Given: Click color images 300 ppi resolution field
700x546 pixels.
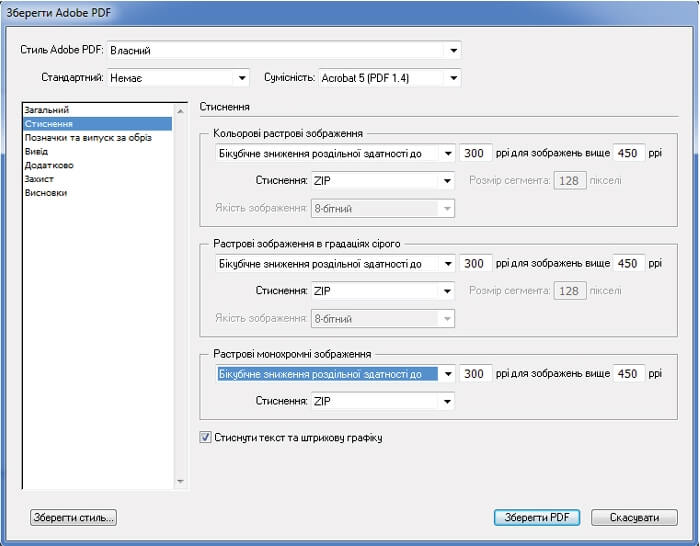Looking at the screenshot, I should click(474, 153).
